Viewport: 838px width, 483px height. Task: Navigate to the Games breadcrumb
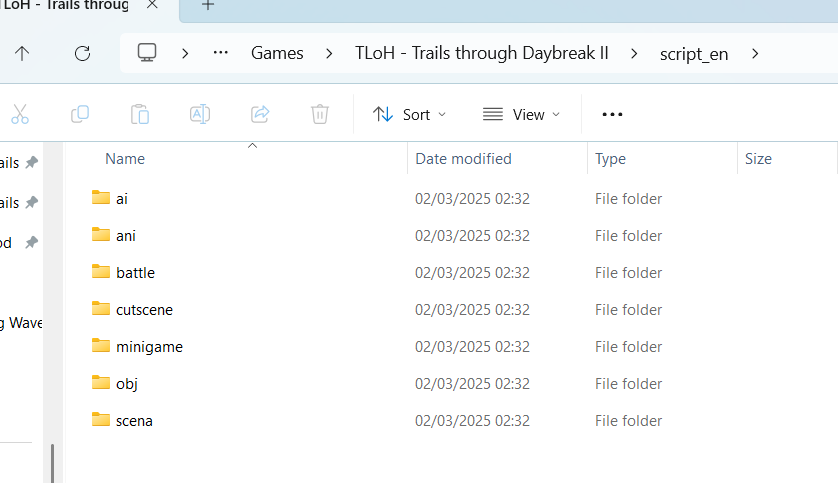pos(277,53)
